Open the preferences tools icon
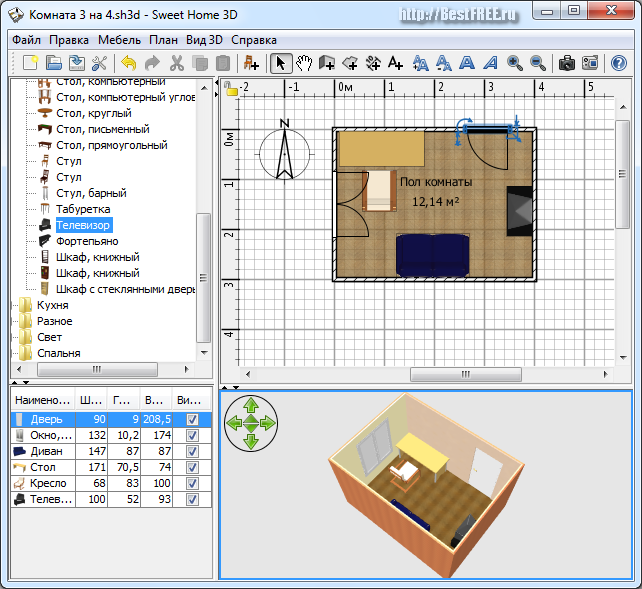 point(98,63)
